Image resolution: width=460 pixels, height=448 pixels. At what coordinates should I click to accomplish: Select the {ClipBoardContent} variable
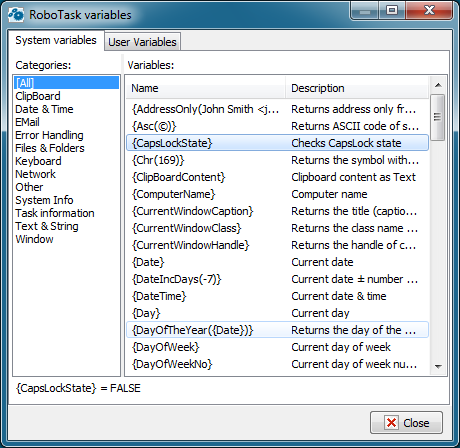point(277,177)
